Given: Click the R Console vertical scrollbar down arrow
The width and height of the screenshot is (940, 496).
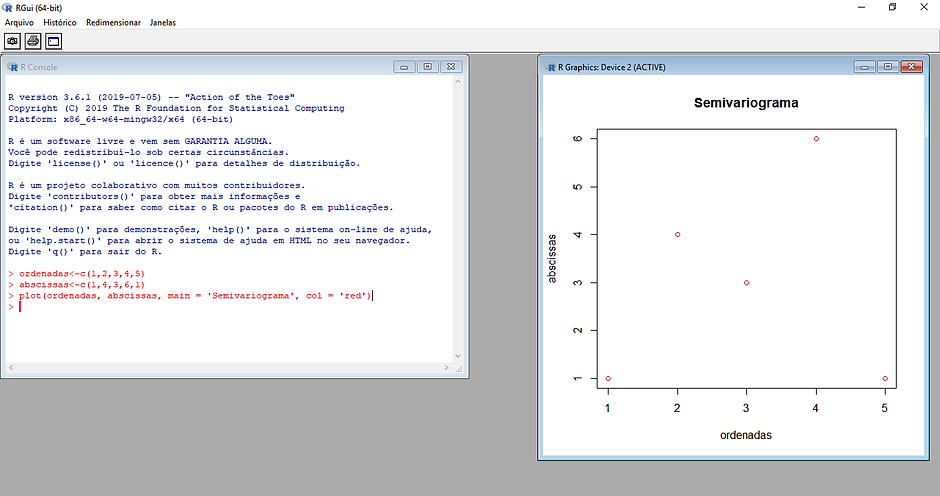Looking at the screenshot, I should tap(458, 356).
